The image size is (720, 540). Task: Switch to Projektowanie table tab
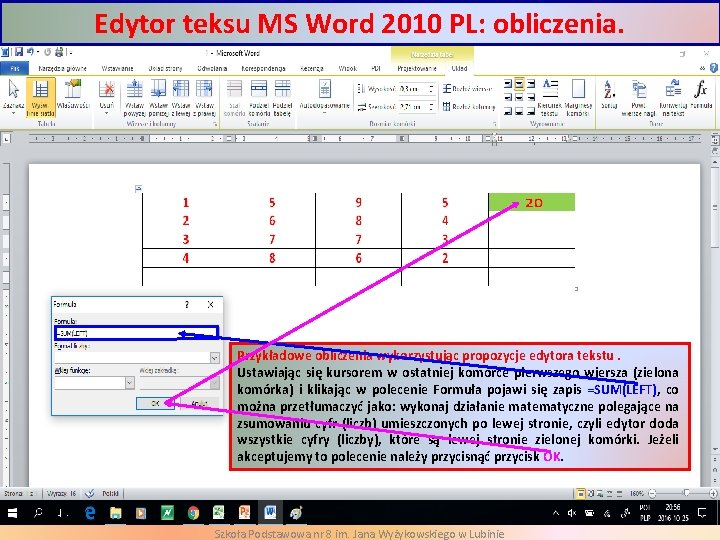coord(417,68)
